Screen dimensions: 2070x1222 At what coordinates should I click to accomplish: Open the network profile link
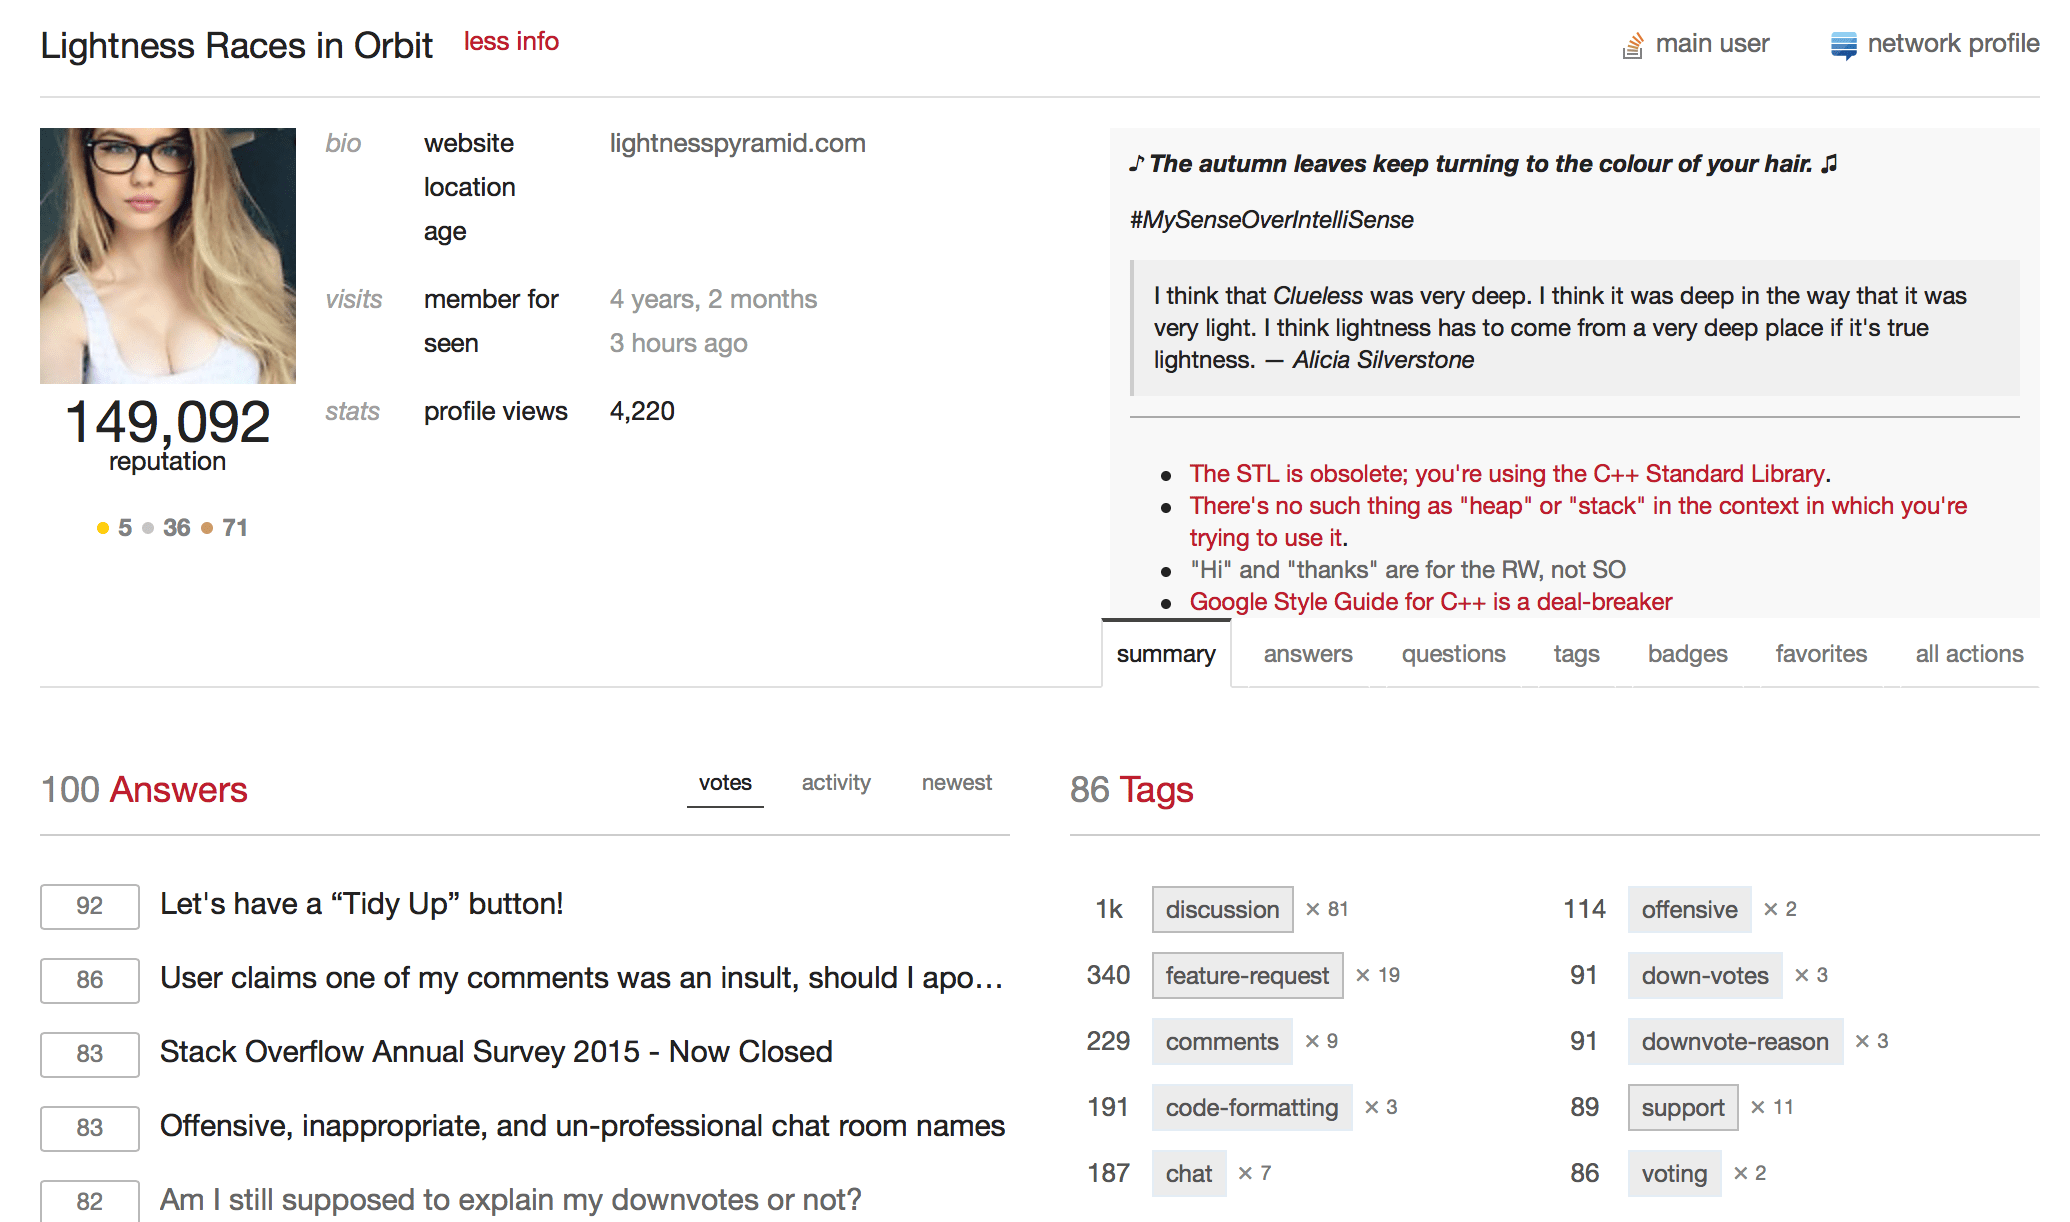1953,44
